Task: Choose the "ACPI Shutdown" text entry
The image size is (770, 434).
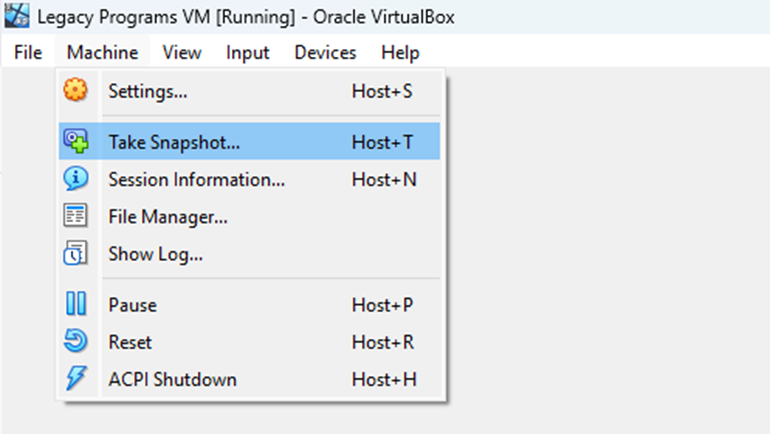Action: [172, 379]
